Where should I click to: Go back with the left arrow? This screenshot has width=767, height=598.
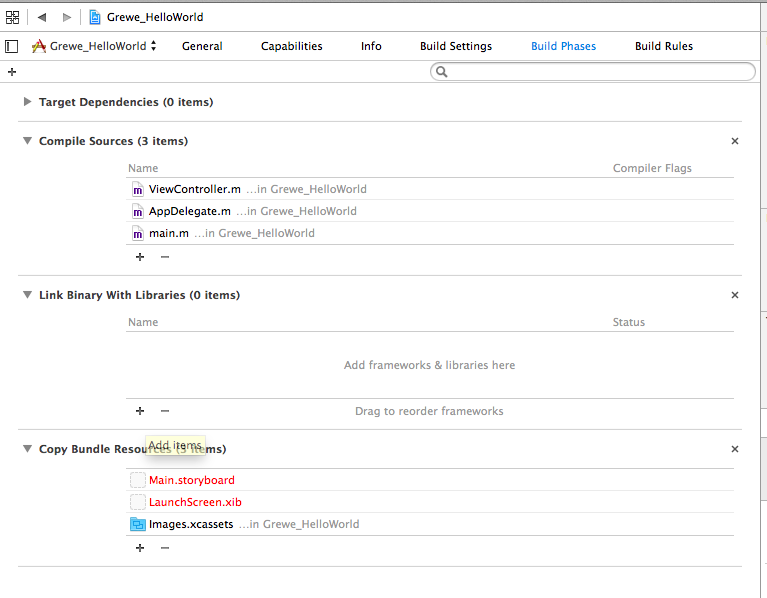(42, 17)
